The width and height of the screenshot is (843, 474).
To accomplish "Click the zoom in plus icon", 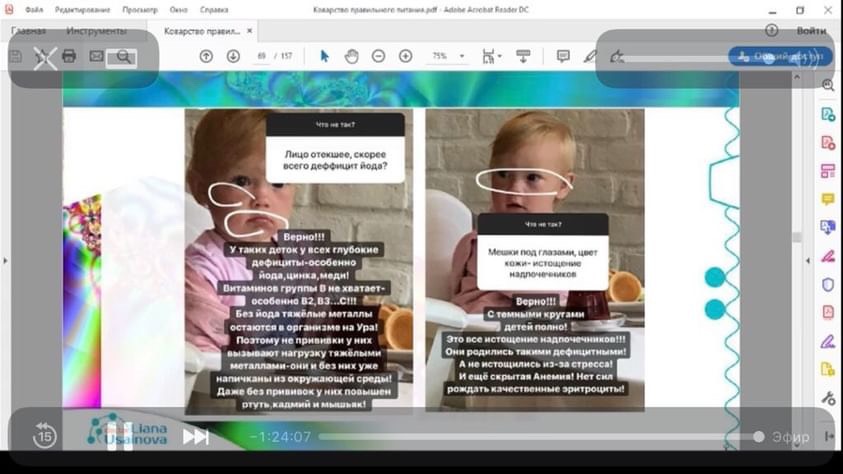I will pos(405,56).
